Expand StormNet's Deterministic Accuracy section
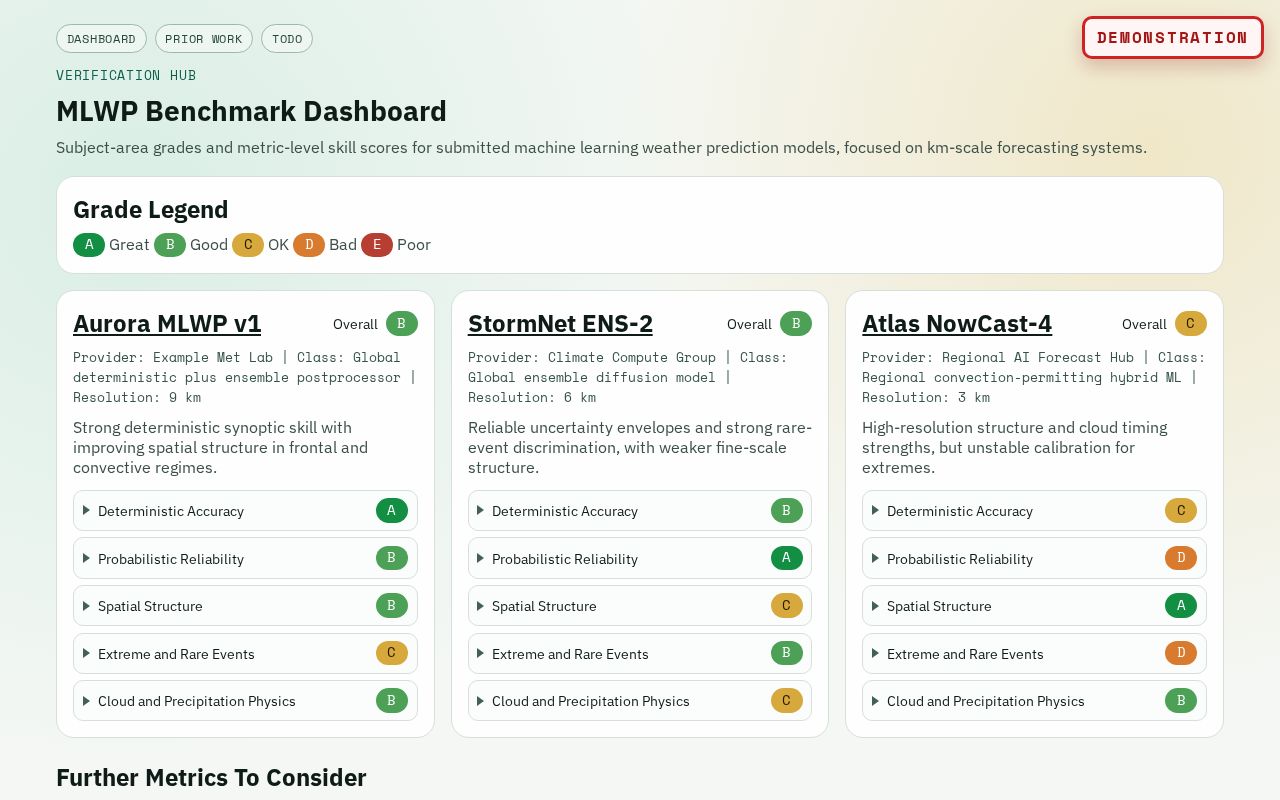 pos(640,511)
